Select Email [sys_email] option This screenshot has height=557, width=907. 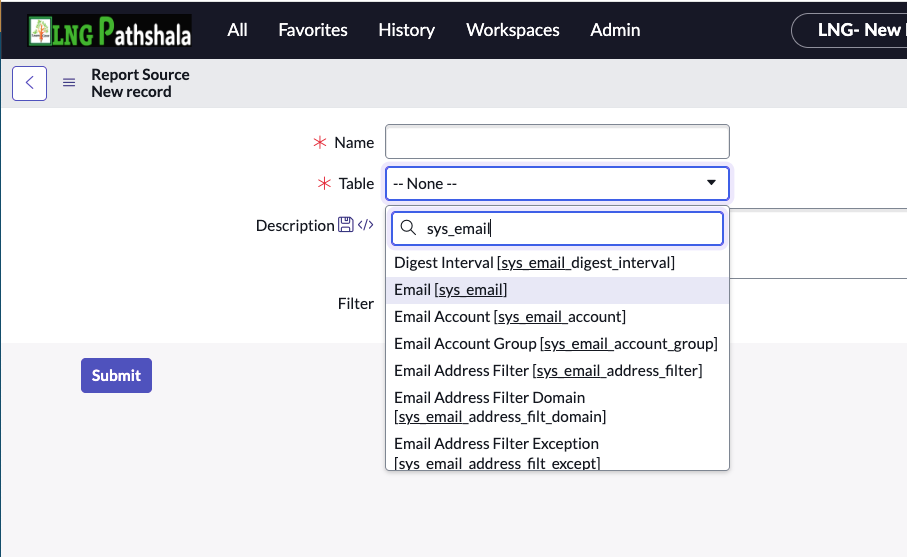557,290
